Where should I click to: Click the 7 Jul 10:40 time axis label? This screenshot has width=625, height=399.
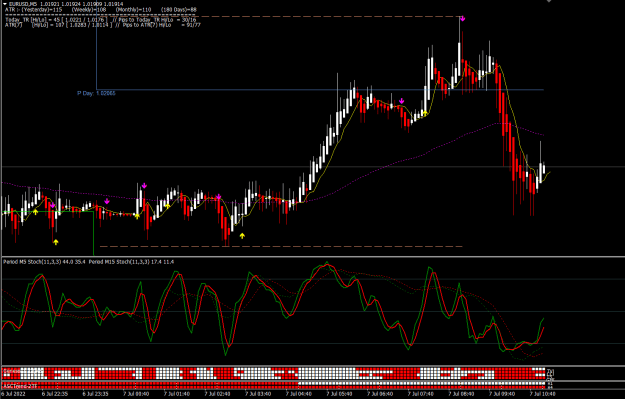point(542,394)
